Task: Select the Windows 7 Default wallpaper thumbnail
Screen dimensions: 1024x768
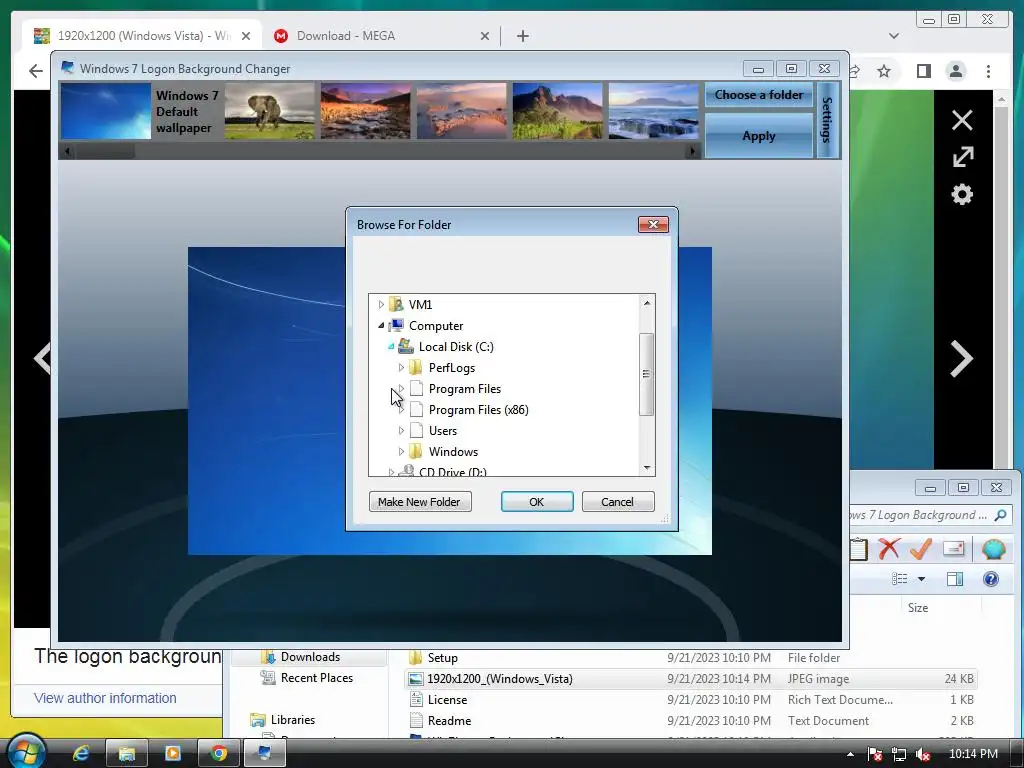Action: 106,111
